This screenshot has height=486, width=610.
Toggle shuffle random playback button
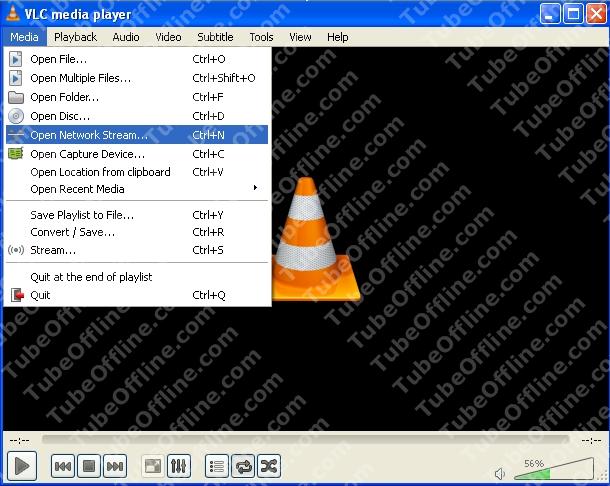[269, 466]
